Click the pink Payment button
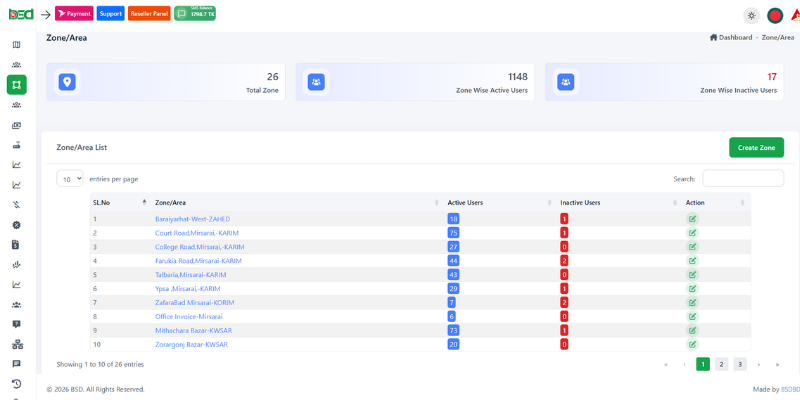 (74, 14)
